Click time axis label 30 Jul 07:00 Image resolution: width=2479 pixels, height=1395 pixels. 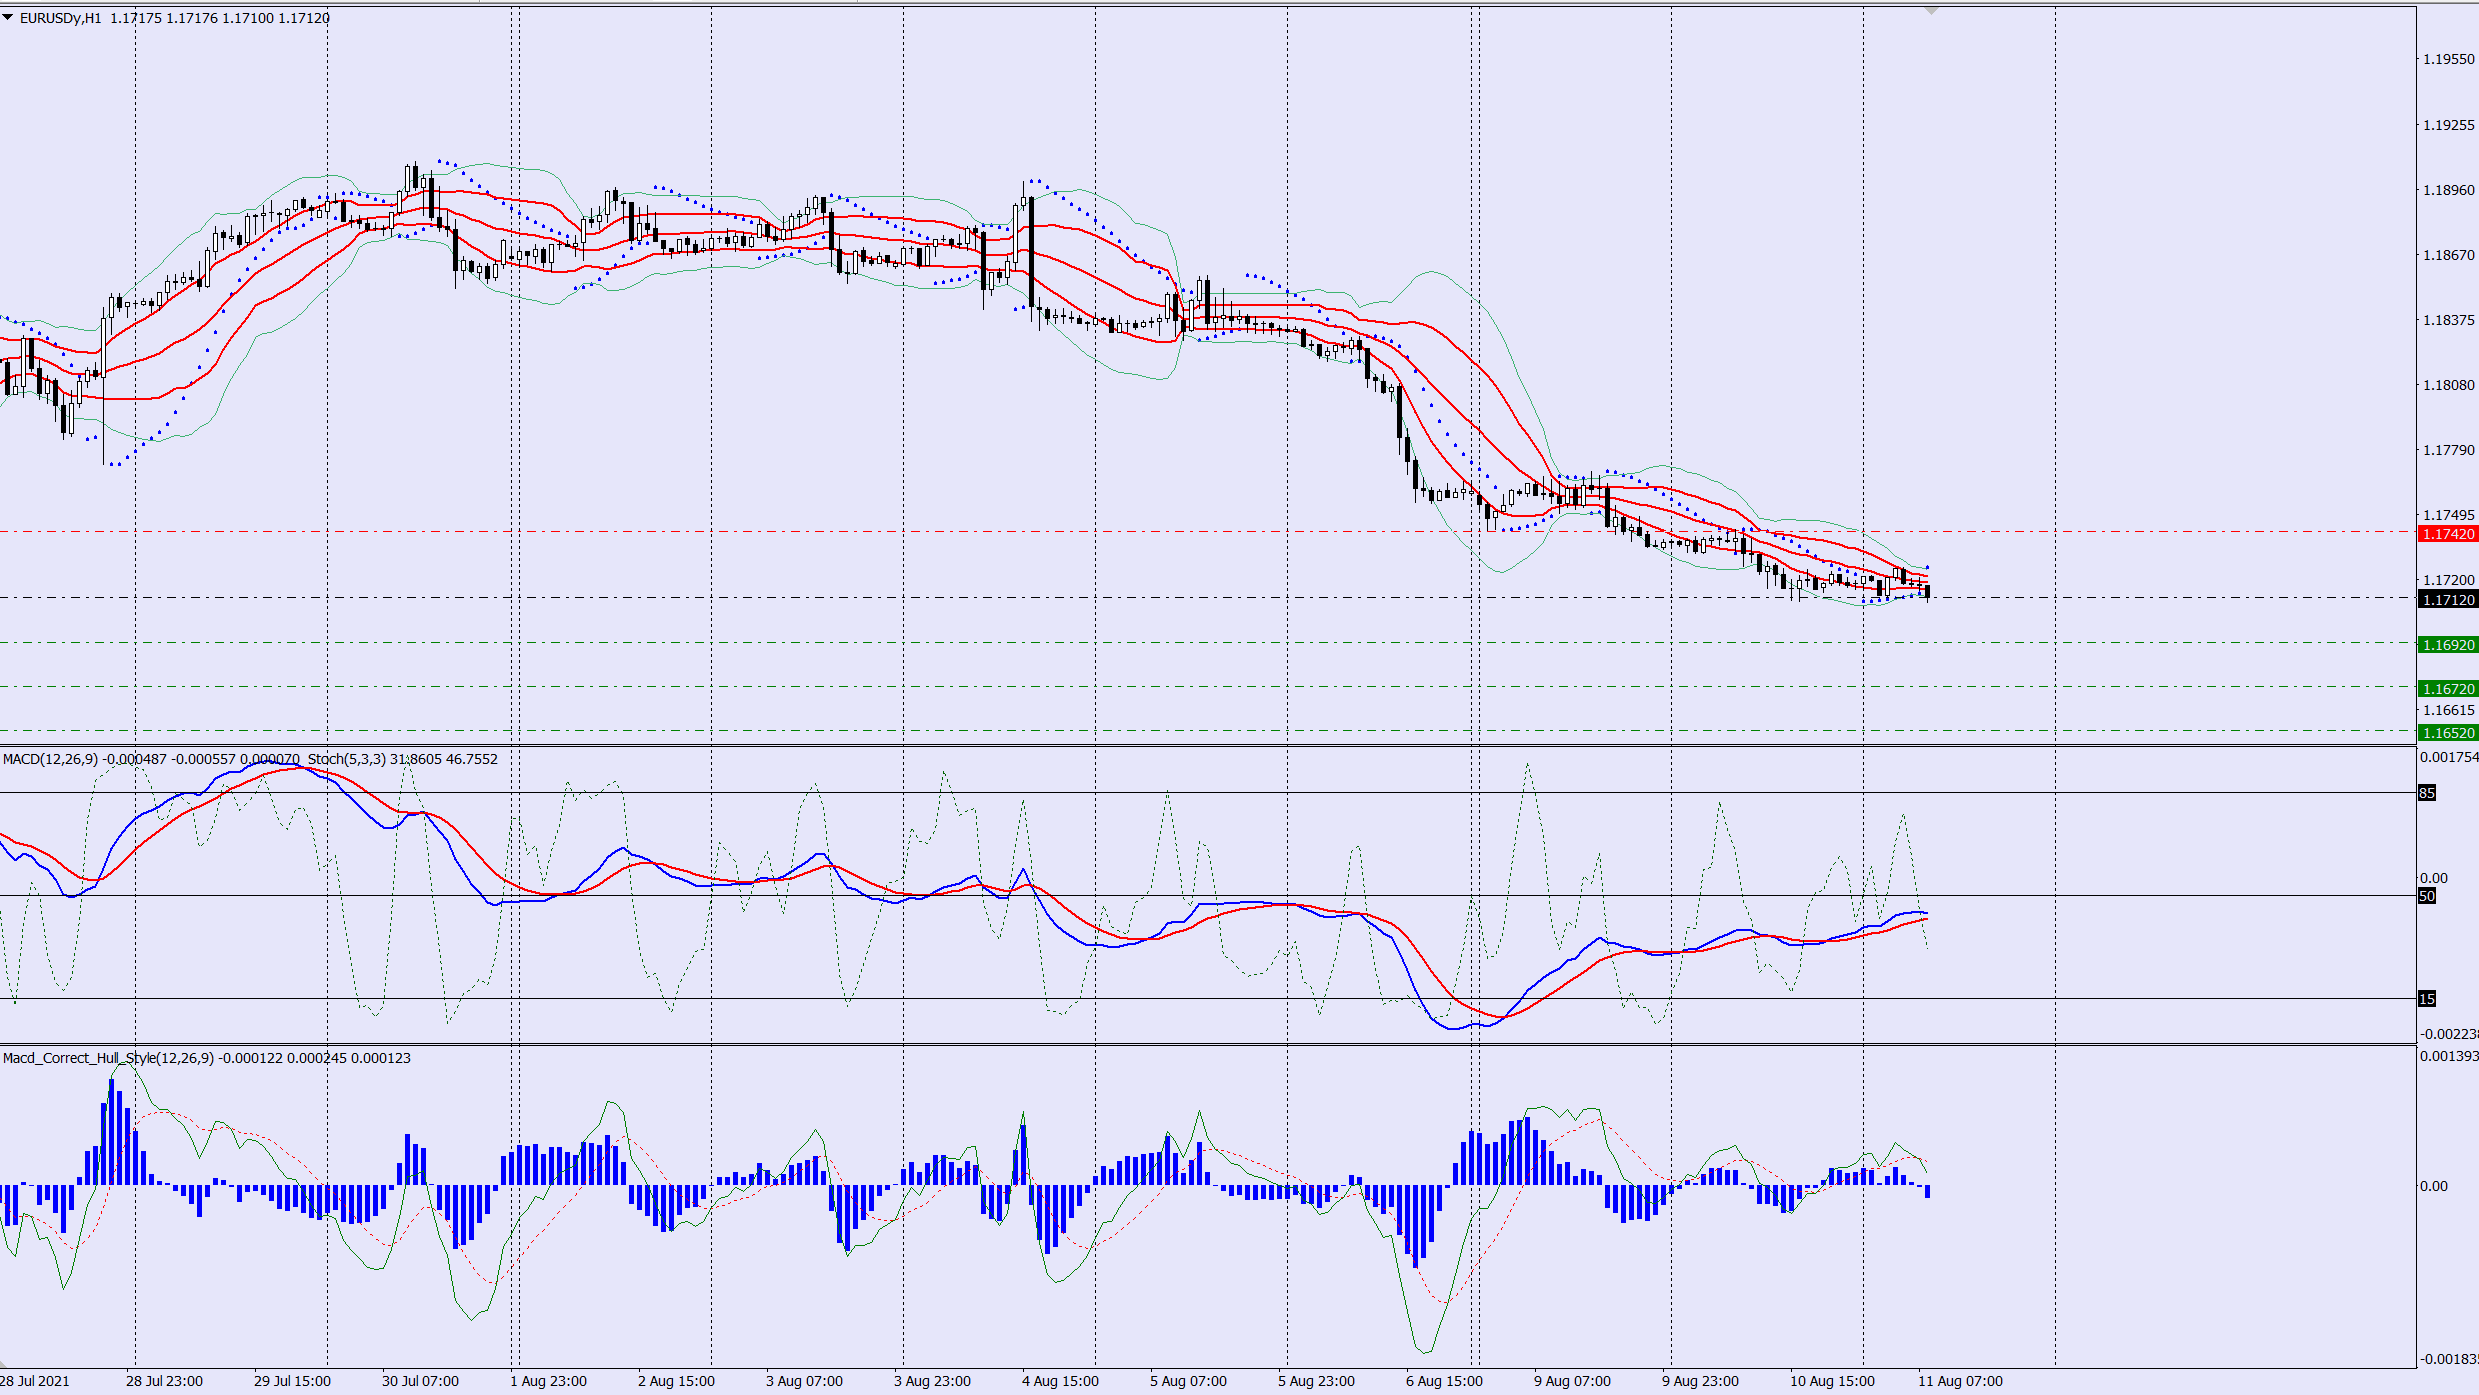tap(420, 1381)
